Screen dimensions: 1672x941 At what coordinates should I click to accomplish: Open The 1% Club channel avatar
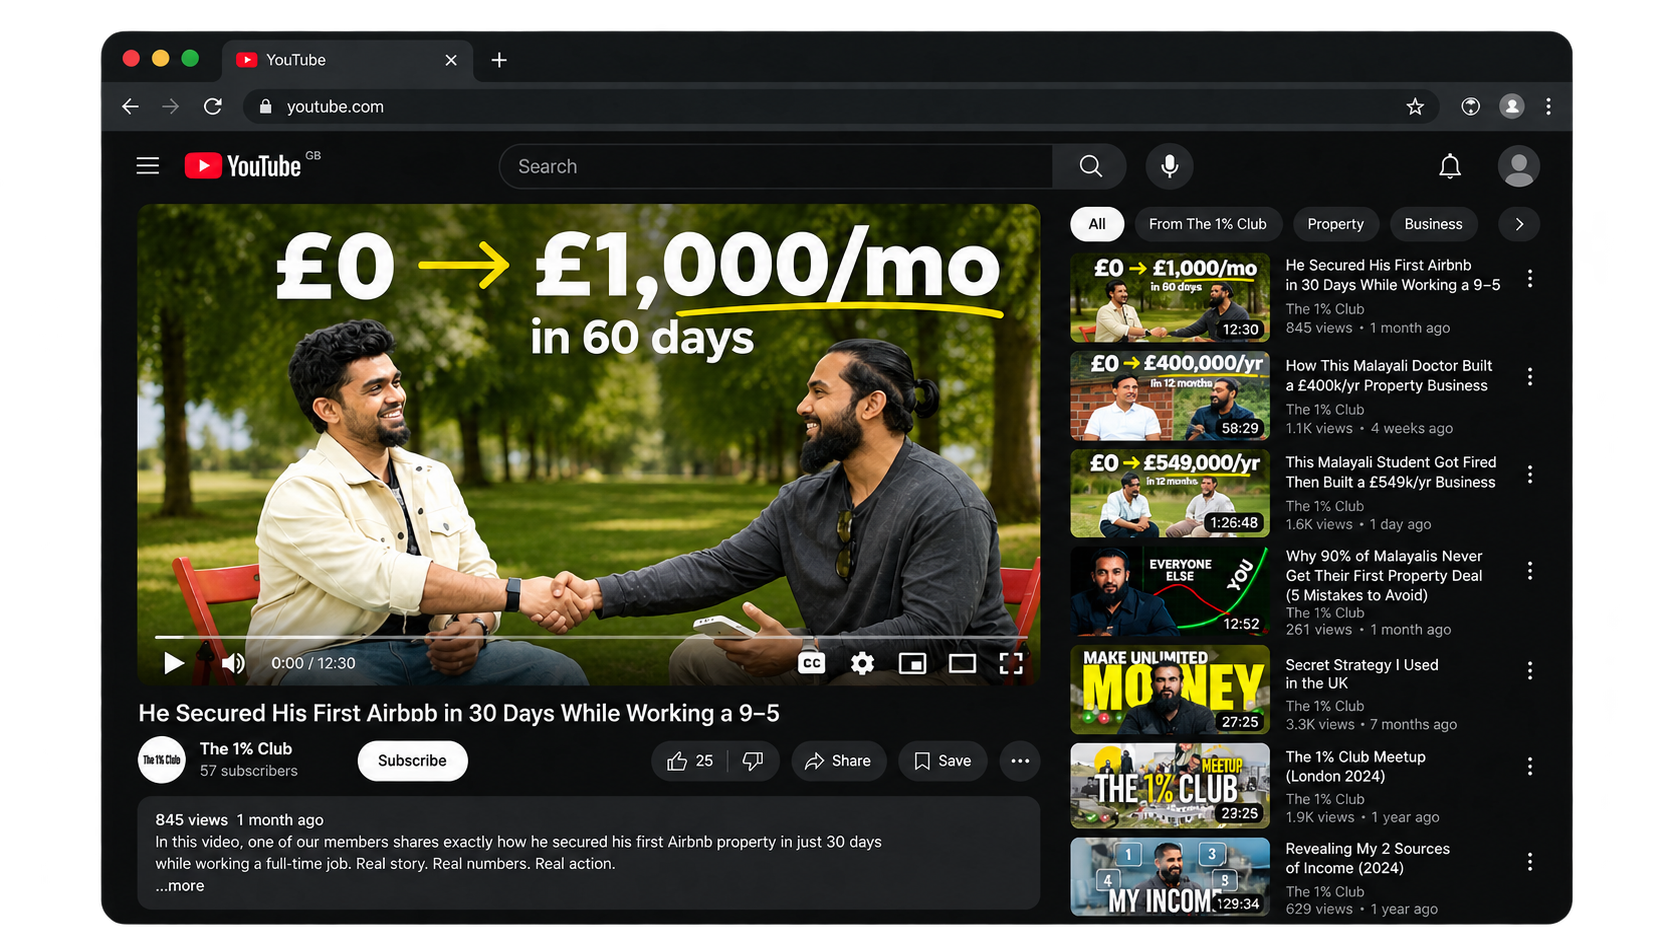pyautogui.click(x=161, y=760)
